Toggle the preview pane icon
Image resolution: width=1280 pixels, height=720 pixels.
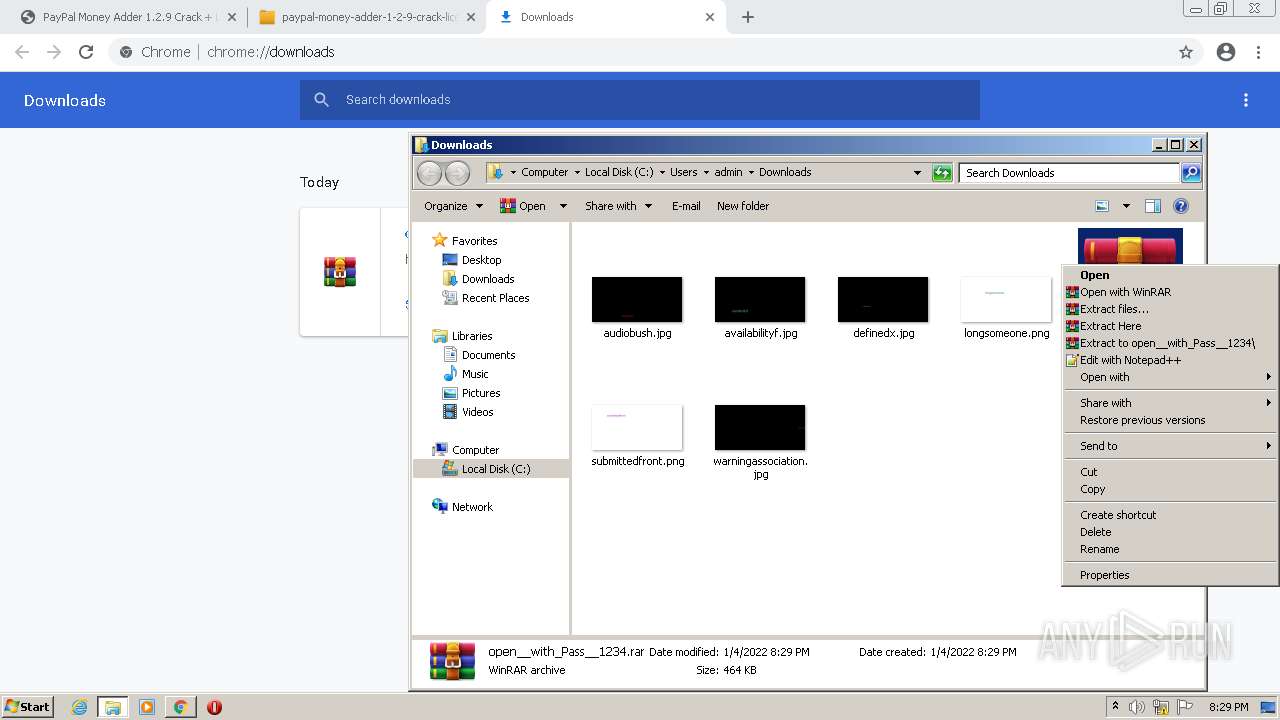coord(1152,206)
